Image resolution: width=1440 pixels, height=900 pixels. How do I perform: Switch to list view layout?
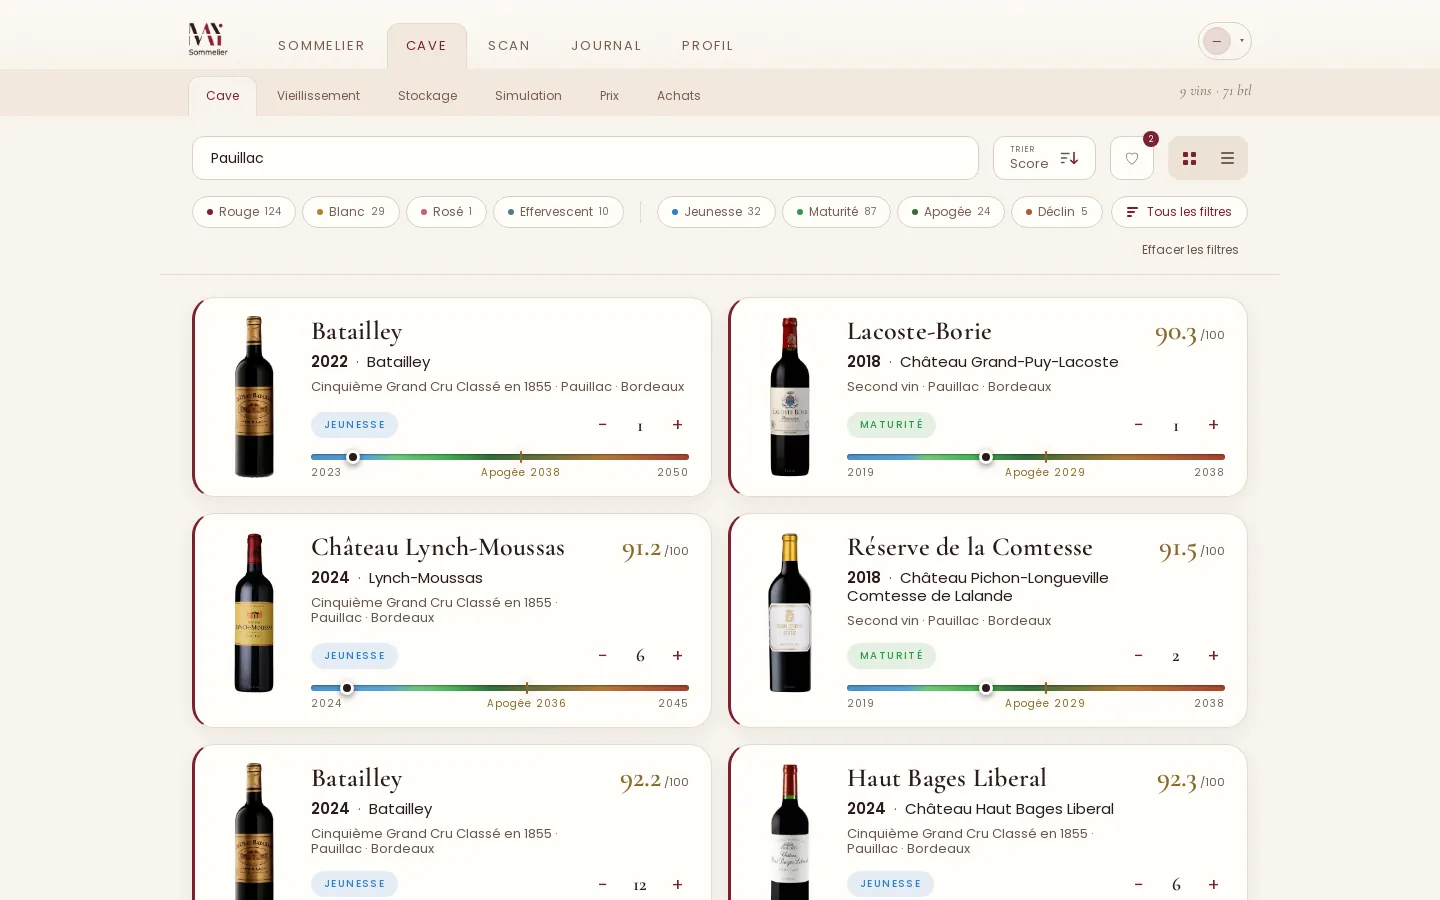(1227, 158)
